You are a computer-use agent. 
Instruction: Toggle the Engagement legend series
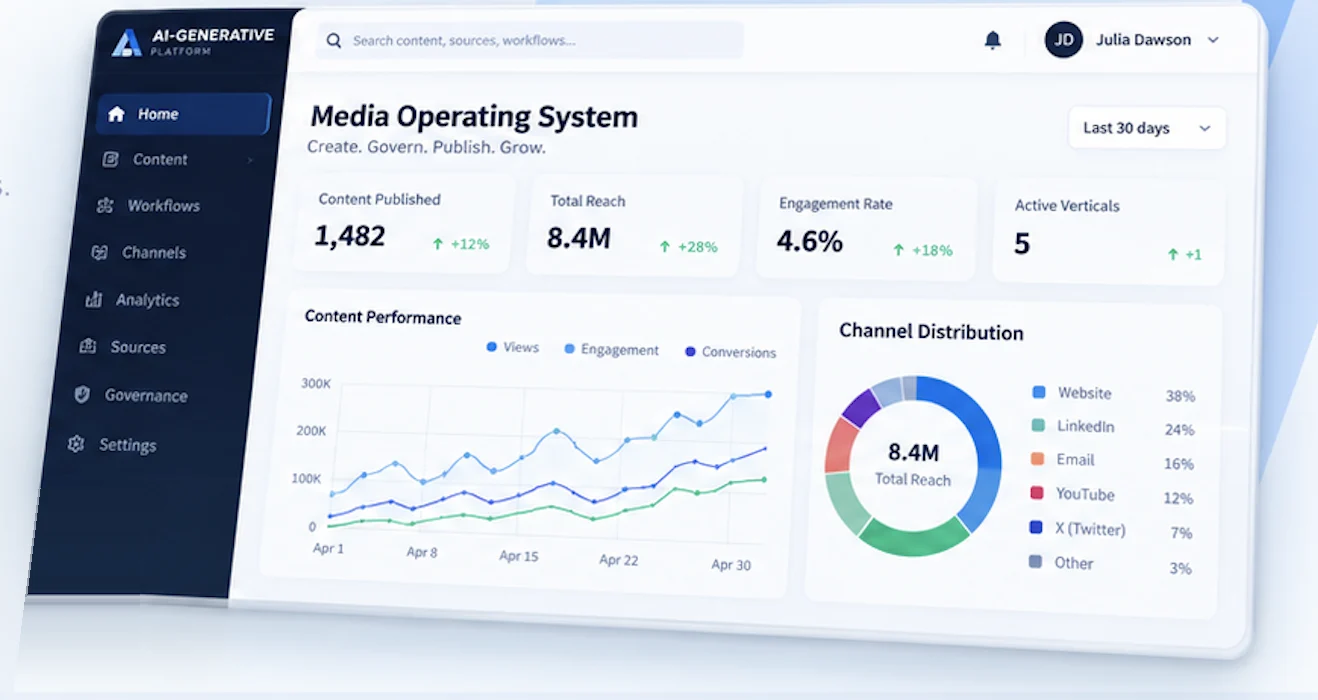coord(611,349)
